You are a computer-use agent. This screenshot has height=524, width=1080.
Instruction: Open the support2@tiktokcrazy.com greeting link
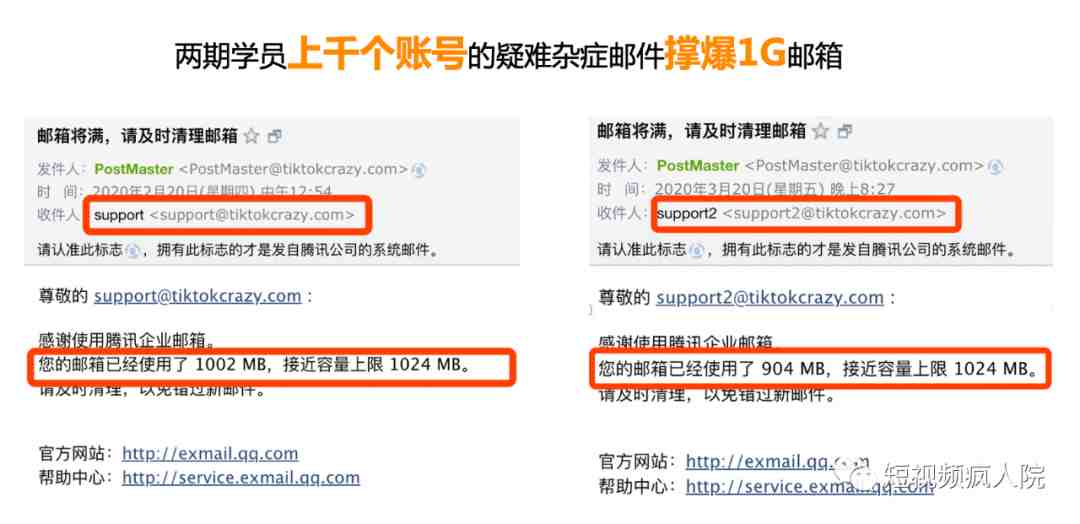pyautogui.click(x=769, y=297)
